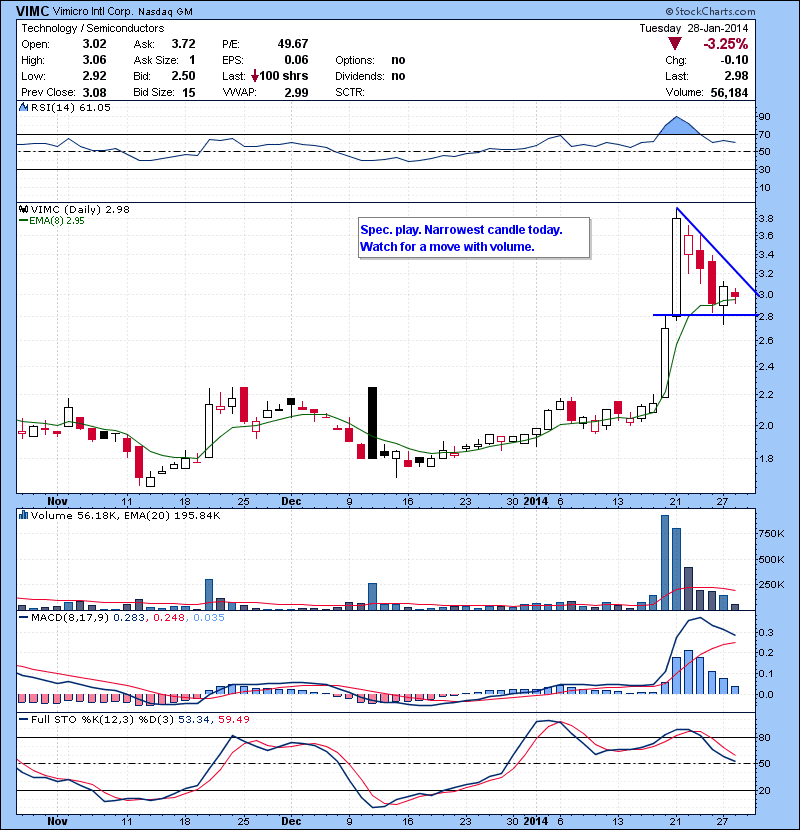Click the blue descending trendline
The width and height of the screenshot is (800, 830).
coord(716,251)
